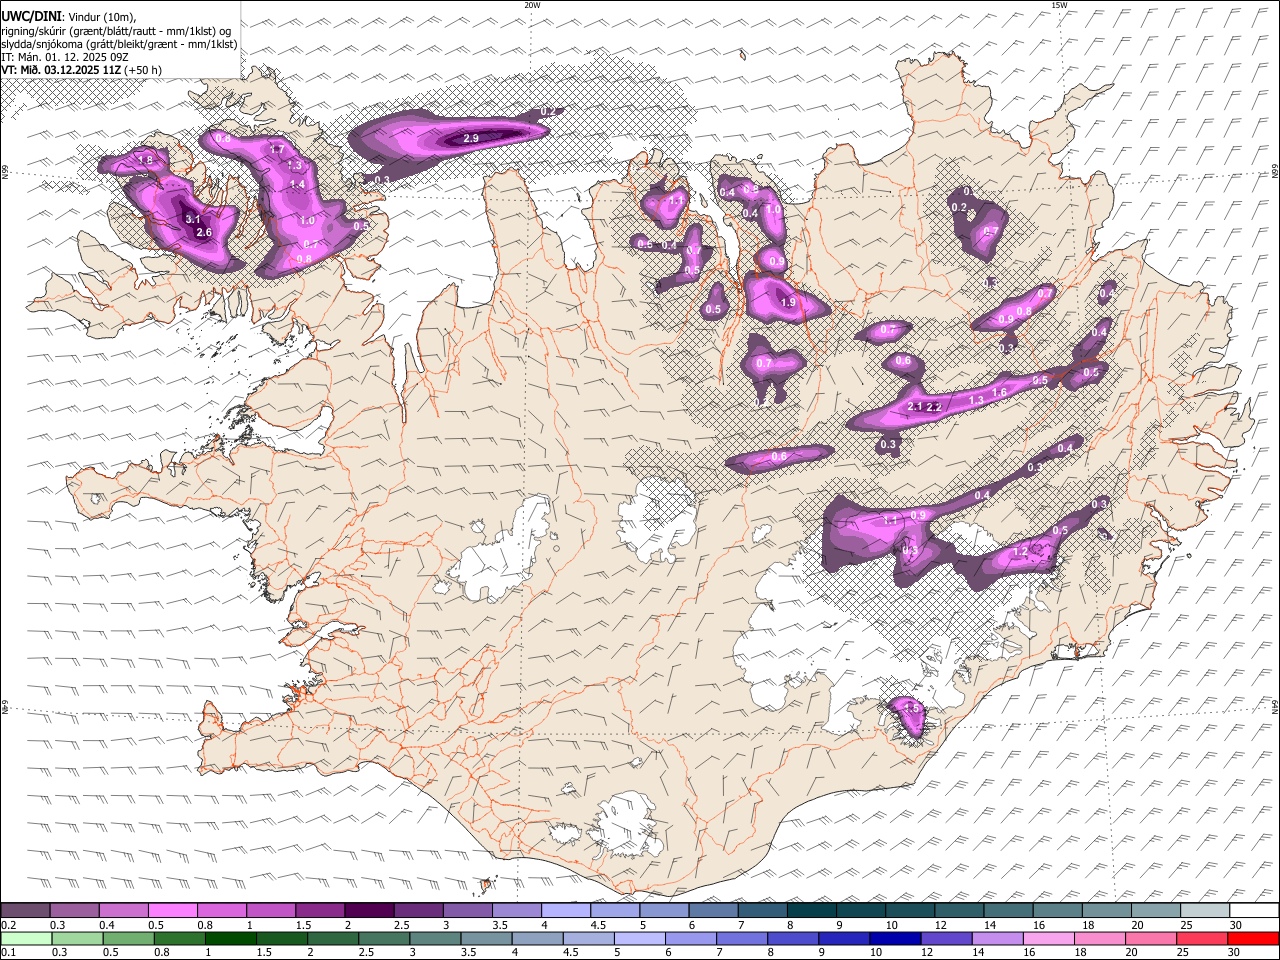Viewport: 1280px width, 960px height.
Task: Click the mauve 0.3–0.4 swatch in upper legend row
Action: click(x=75, y=911)
